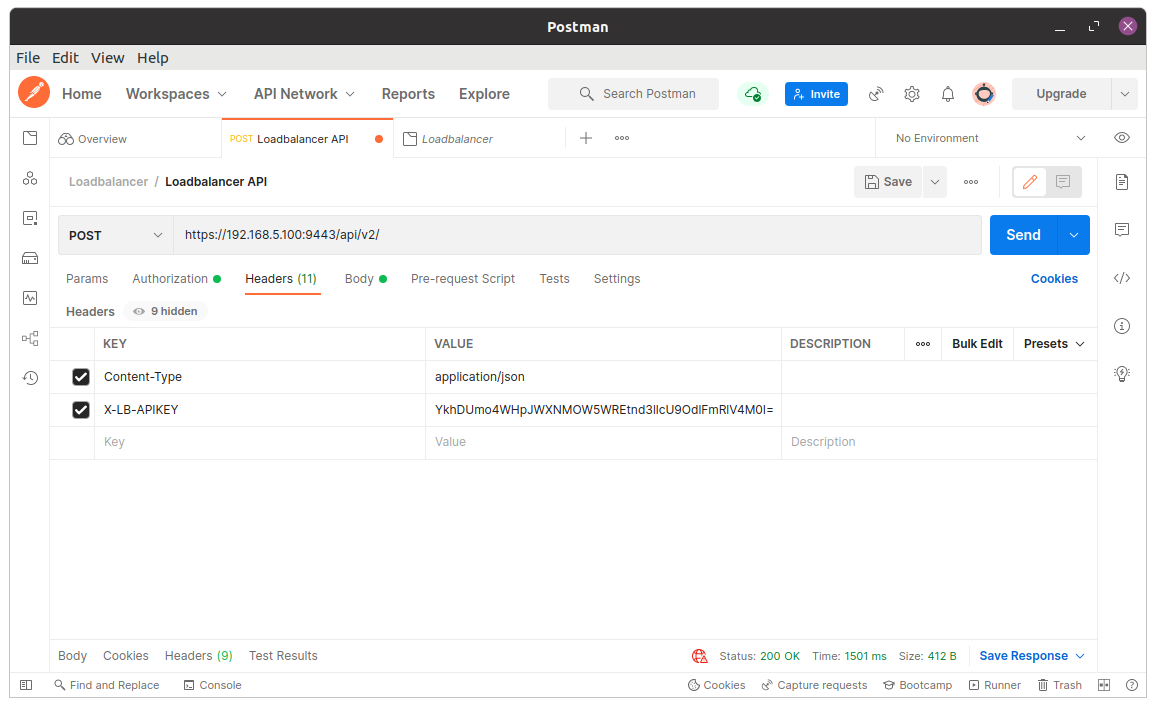Click the Invite button
Screen dimensions: 1156x707
coord(816,94)
